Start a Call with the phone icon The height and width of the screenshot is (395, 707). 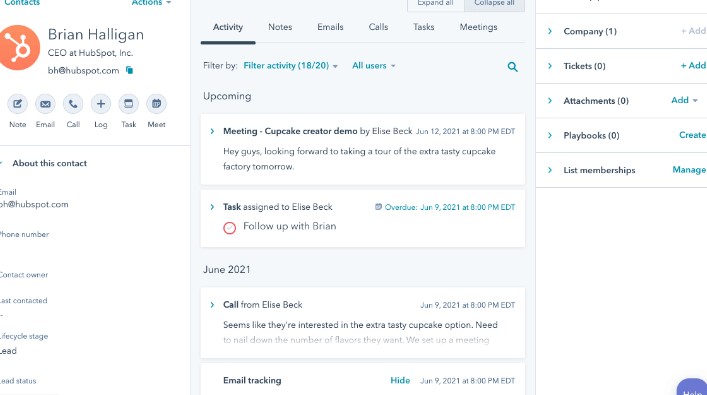point(73,104)
